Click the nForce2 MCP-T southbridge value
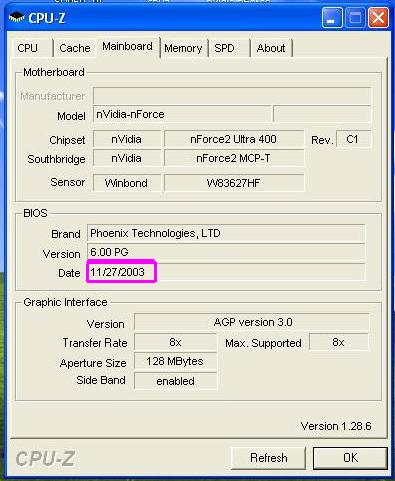This screenshot has height=481, width=395. click(234, 158)
